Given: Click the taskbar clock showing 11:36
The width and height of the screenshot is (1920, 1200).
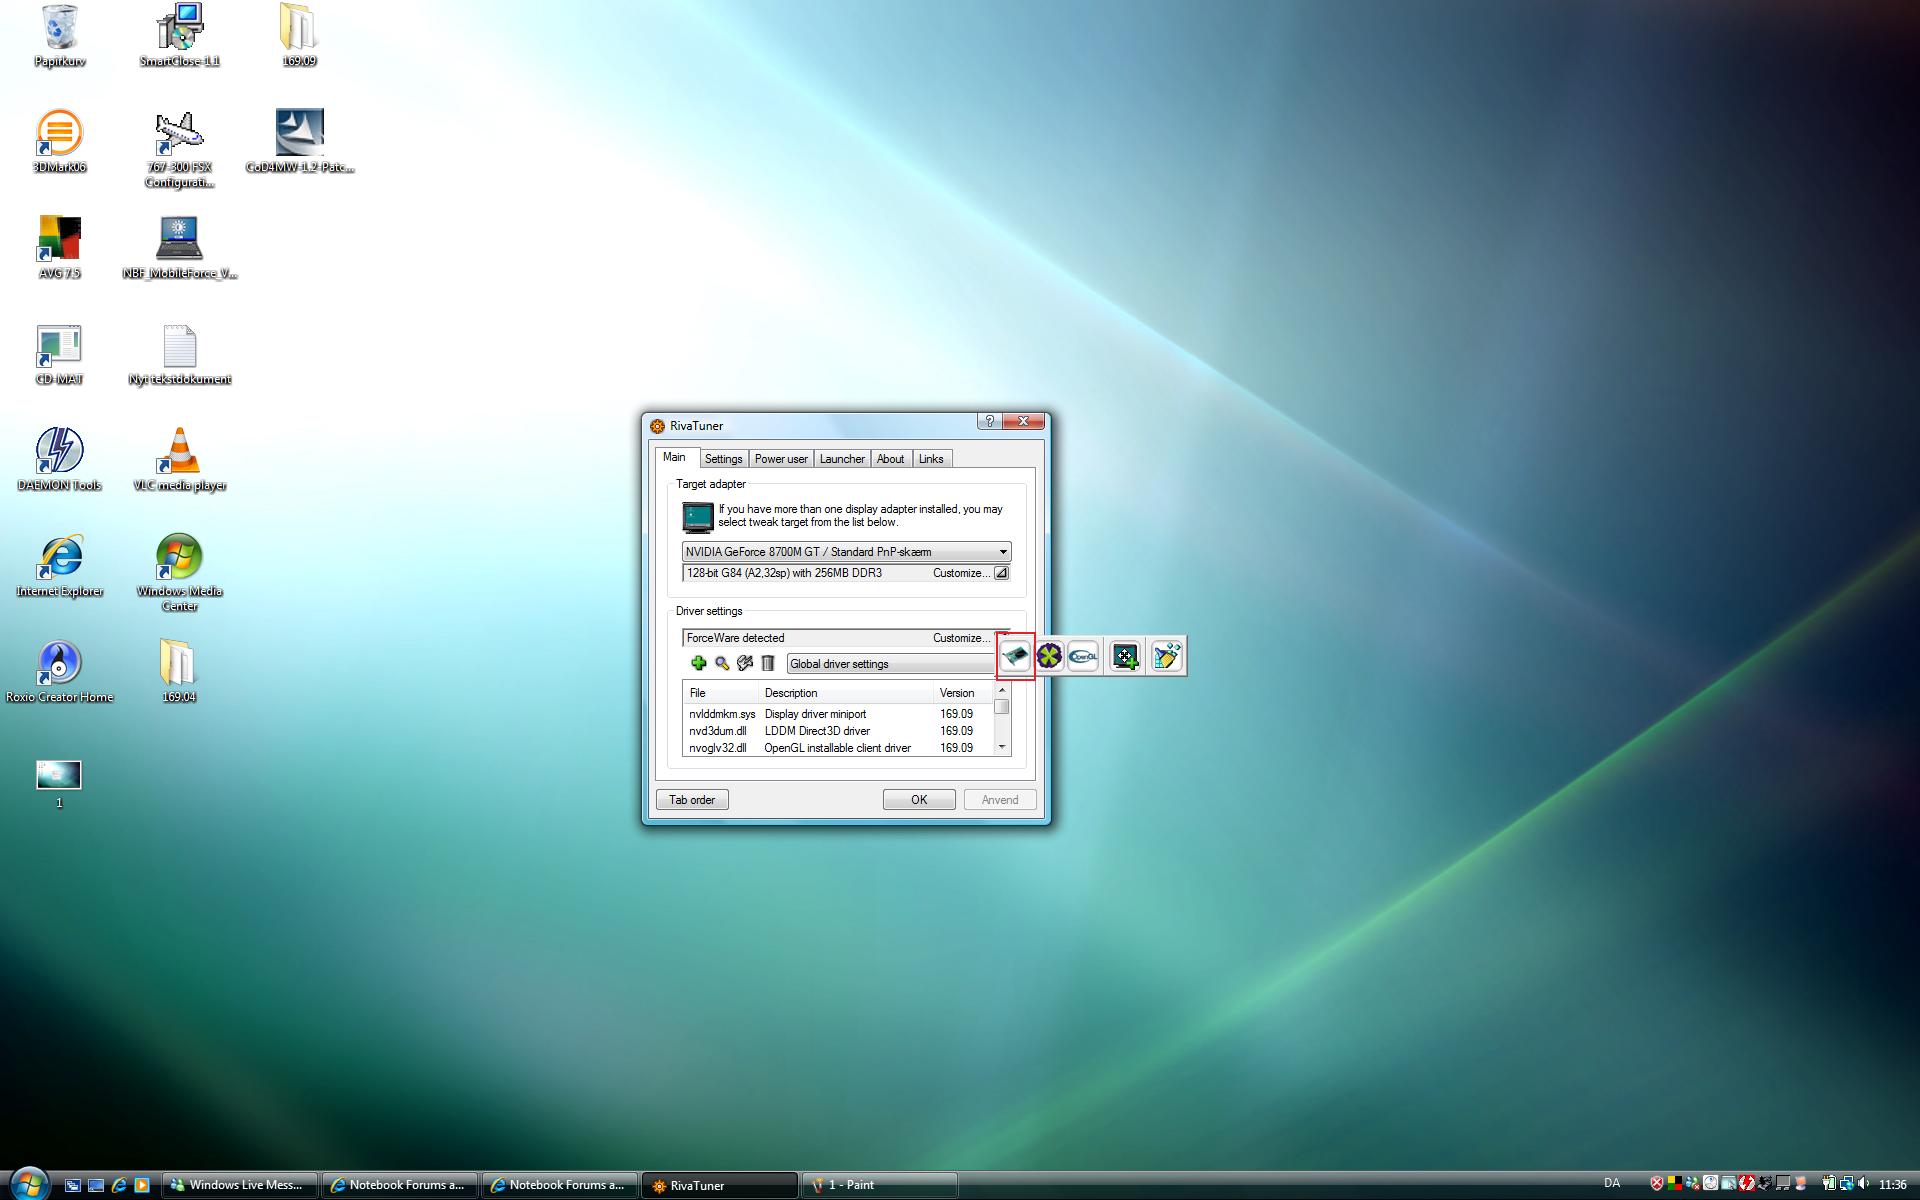Looking at the screenshot, I should pyautogui.click(x=1893, y=1185).
